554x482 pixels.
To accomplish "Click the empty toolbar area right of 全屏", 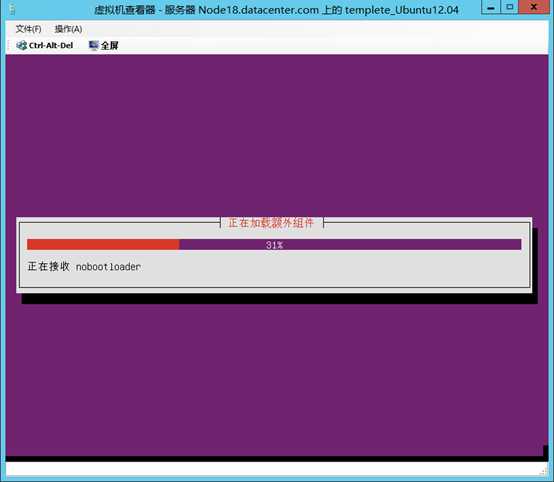I will 332,45.
